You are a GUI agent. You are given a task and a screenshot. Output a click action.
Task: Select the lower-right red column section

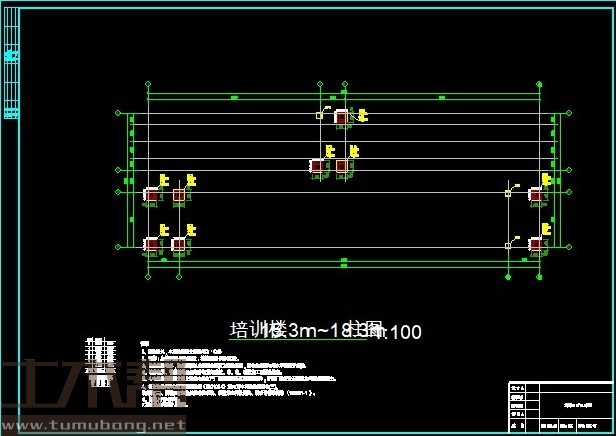pos(536,243)
